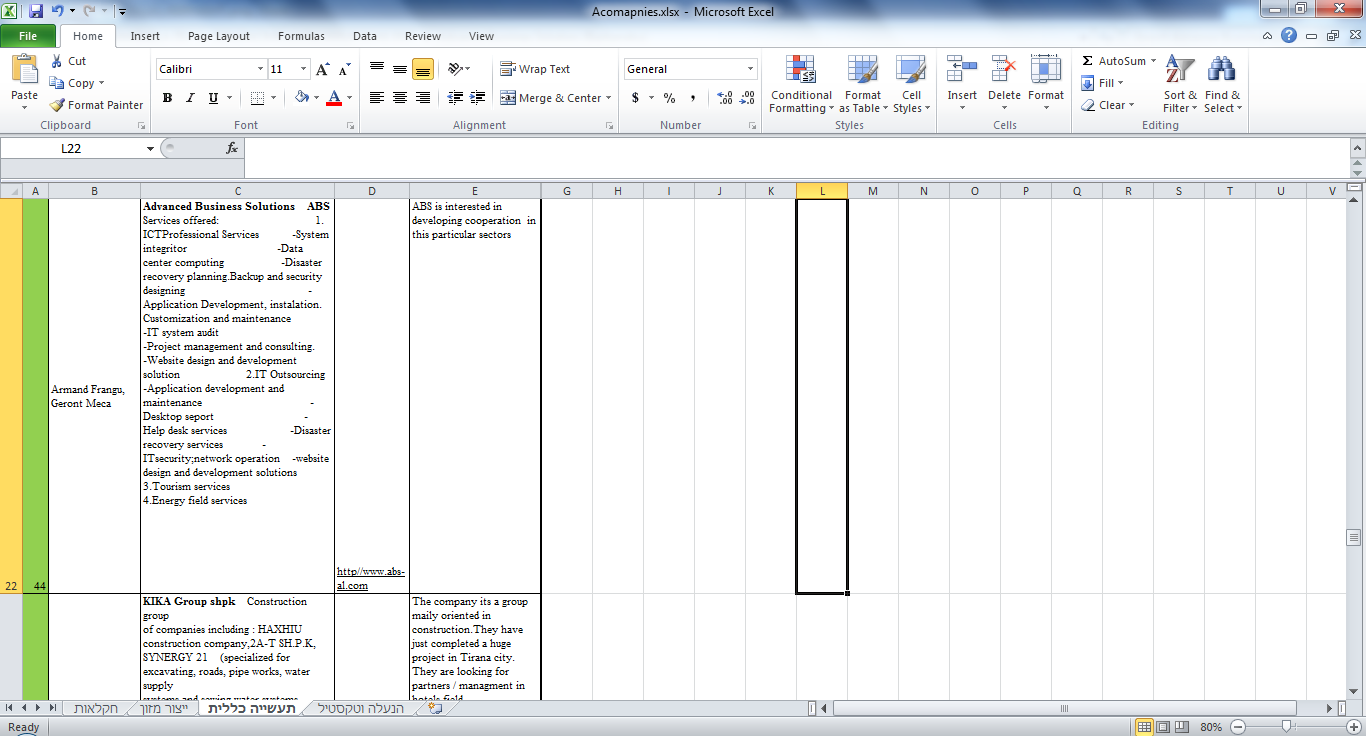Click the zoom slider handle

tap(1285, 727)
